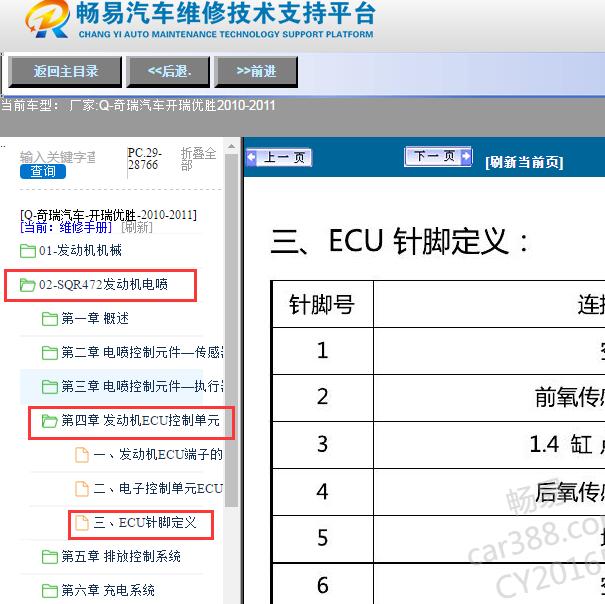Screen dimensions: 605x604
Task: Click folder icon of 第六章 充电系统
Action: tap(50, 590)
